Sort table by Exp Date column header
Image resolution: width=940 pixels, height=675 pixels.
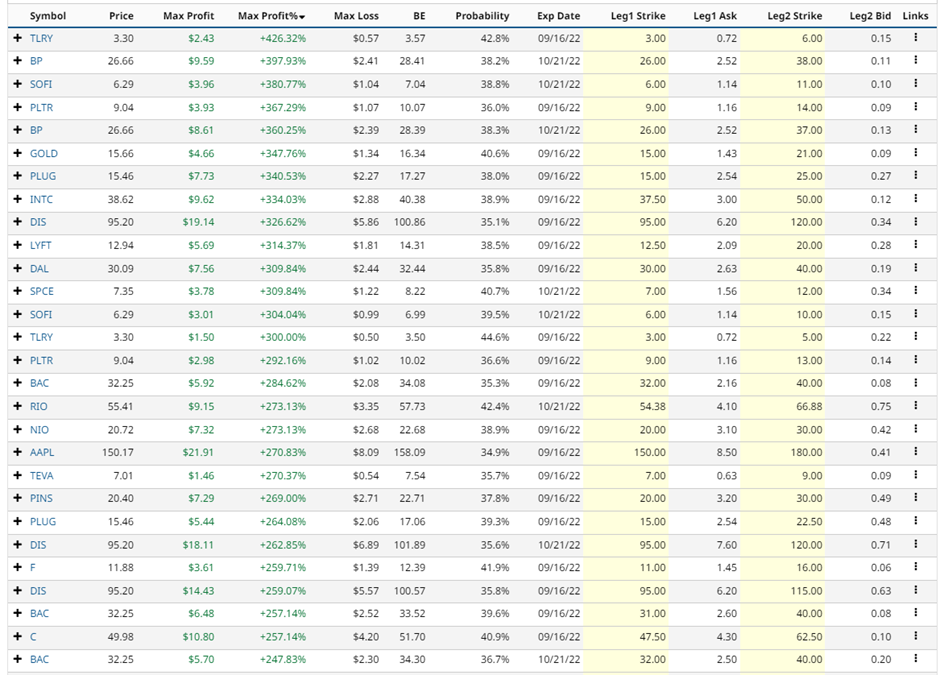tap(558, 16)
